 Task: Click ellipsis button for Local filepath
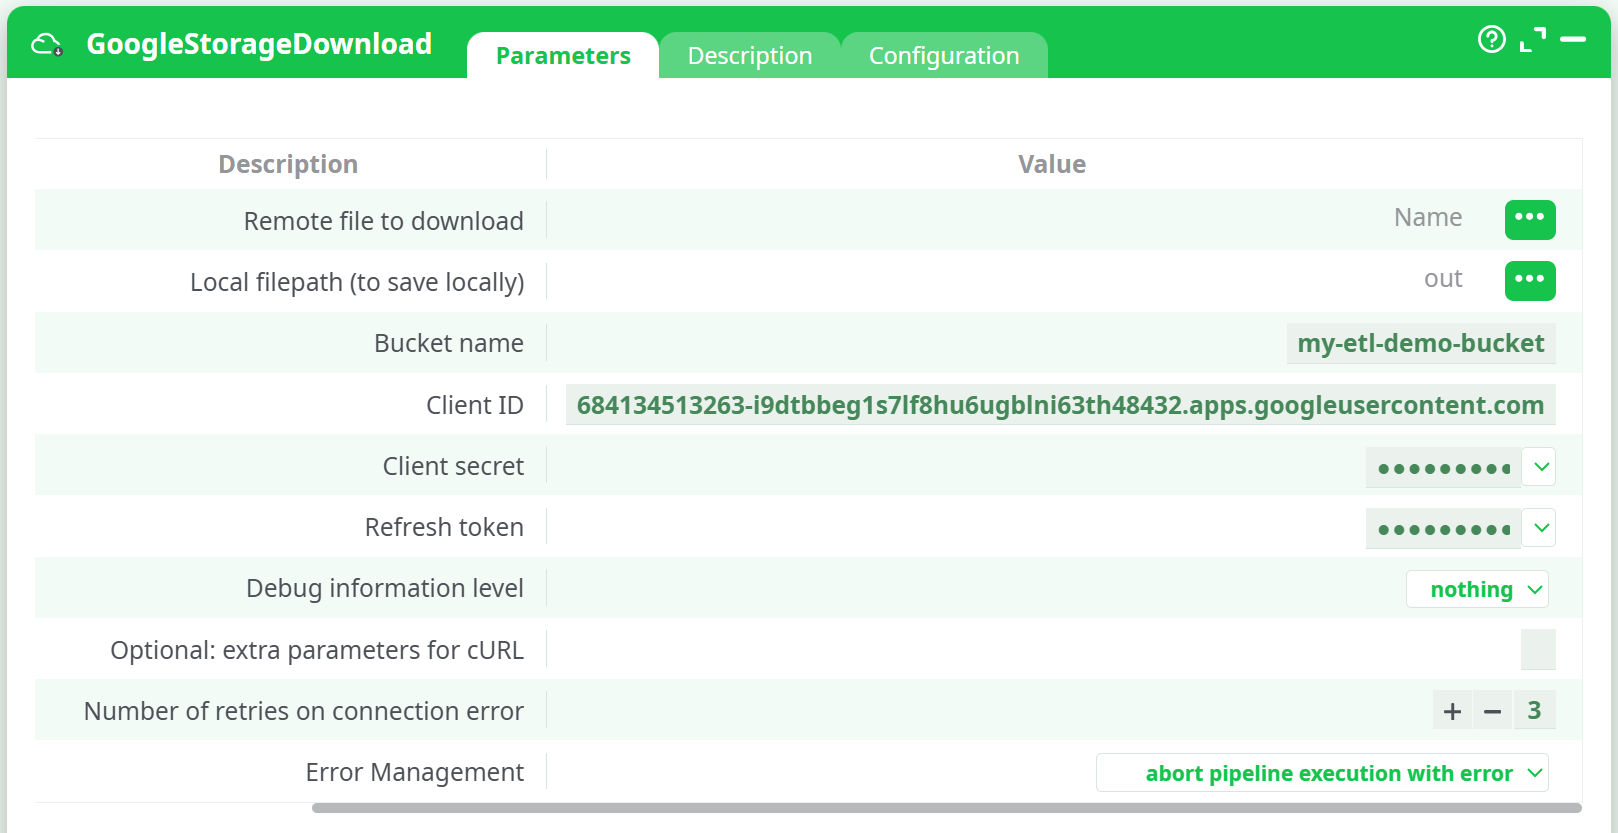click(1529, 280)
